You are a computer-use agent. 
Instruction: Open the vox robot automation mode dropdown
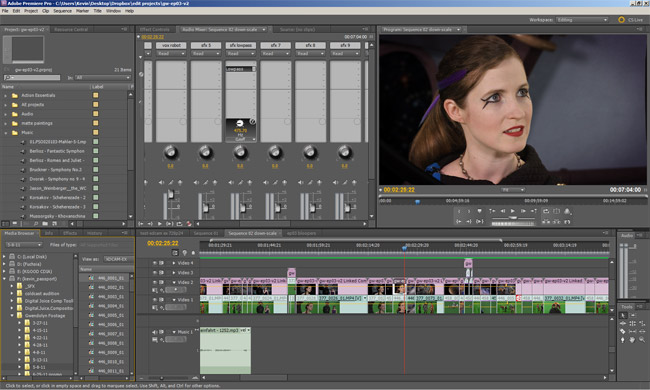[171, 53]
